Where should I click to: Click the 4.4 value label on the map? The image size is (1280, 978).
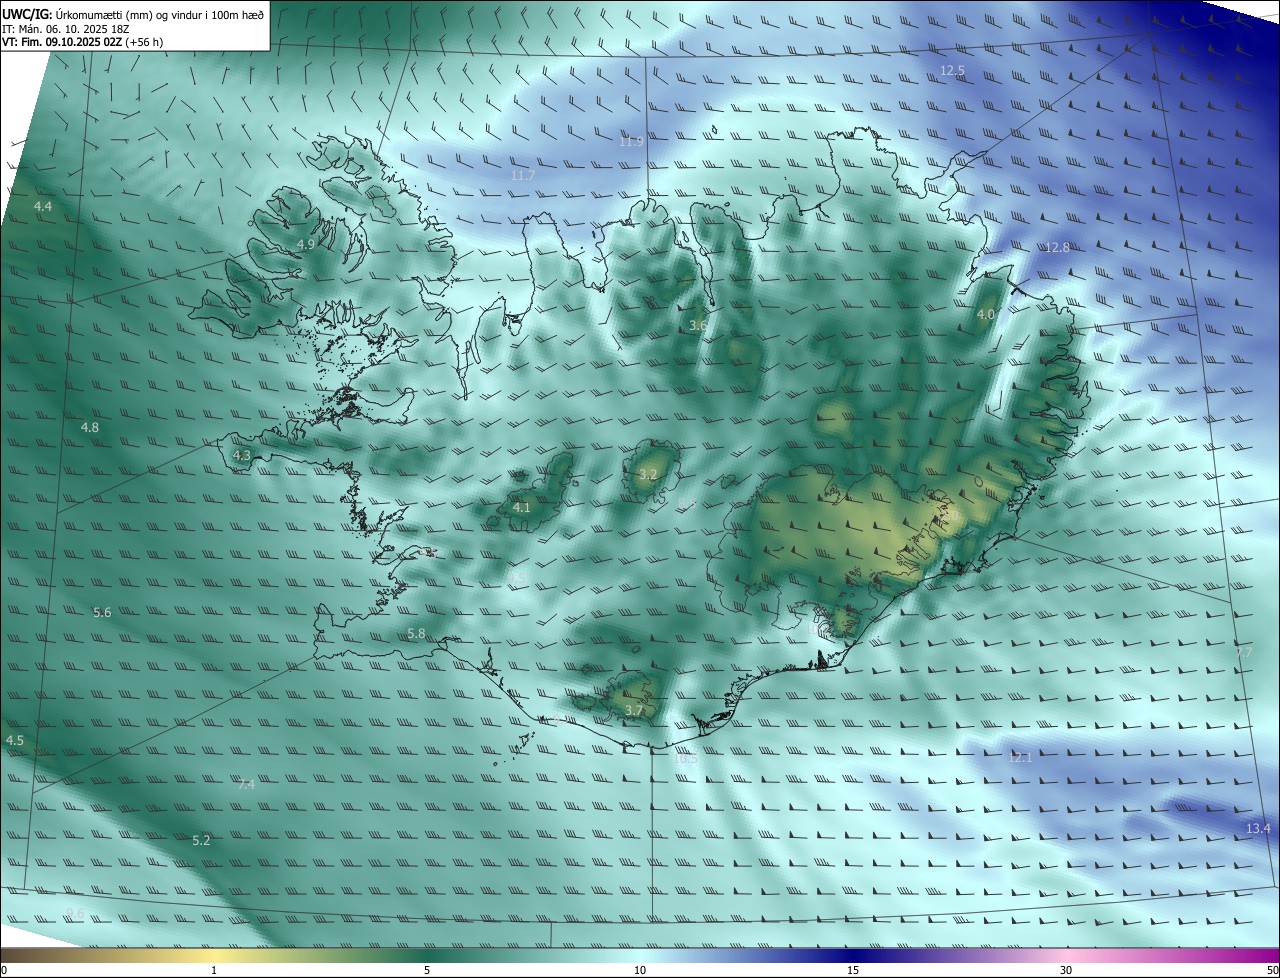point(43,207)
